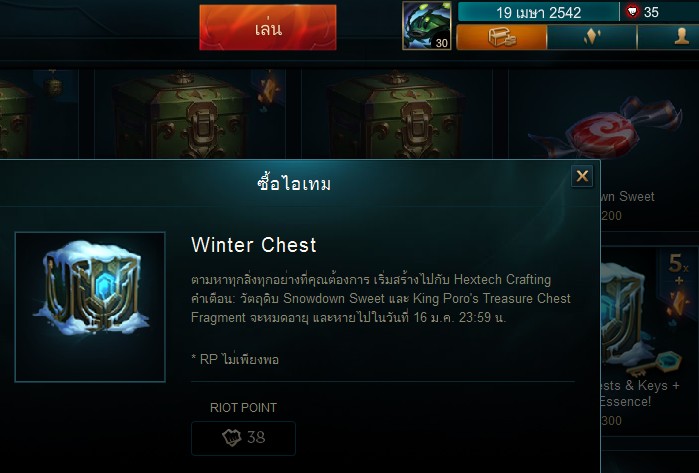The width and height of the screenshot is (699, 473).
Task: Click the Winter Chest item image
Action: 90,307
